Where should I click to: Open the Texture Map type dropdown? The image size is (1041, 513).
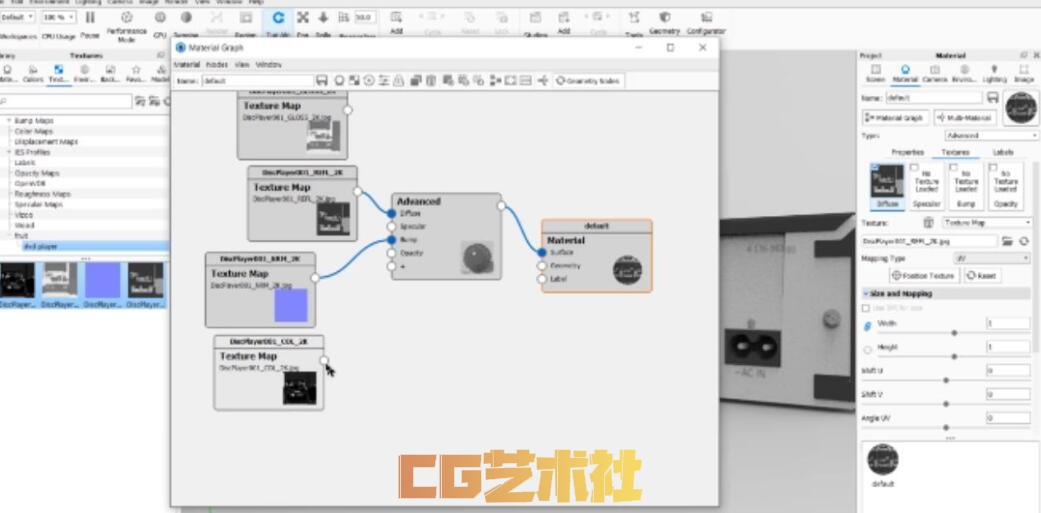pos(987,222)
